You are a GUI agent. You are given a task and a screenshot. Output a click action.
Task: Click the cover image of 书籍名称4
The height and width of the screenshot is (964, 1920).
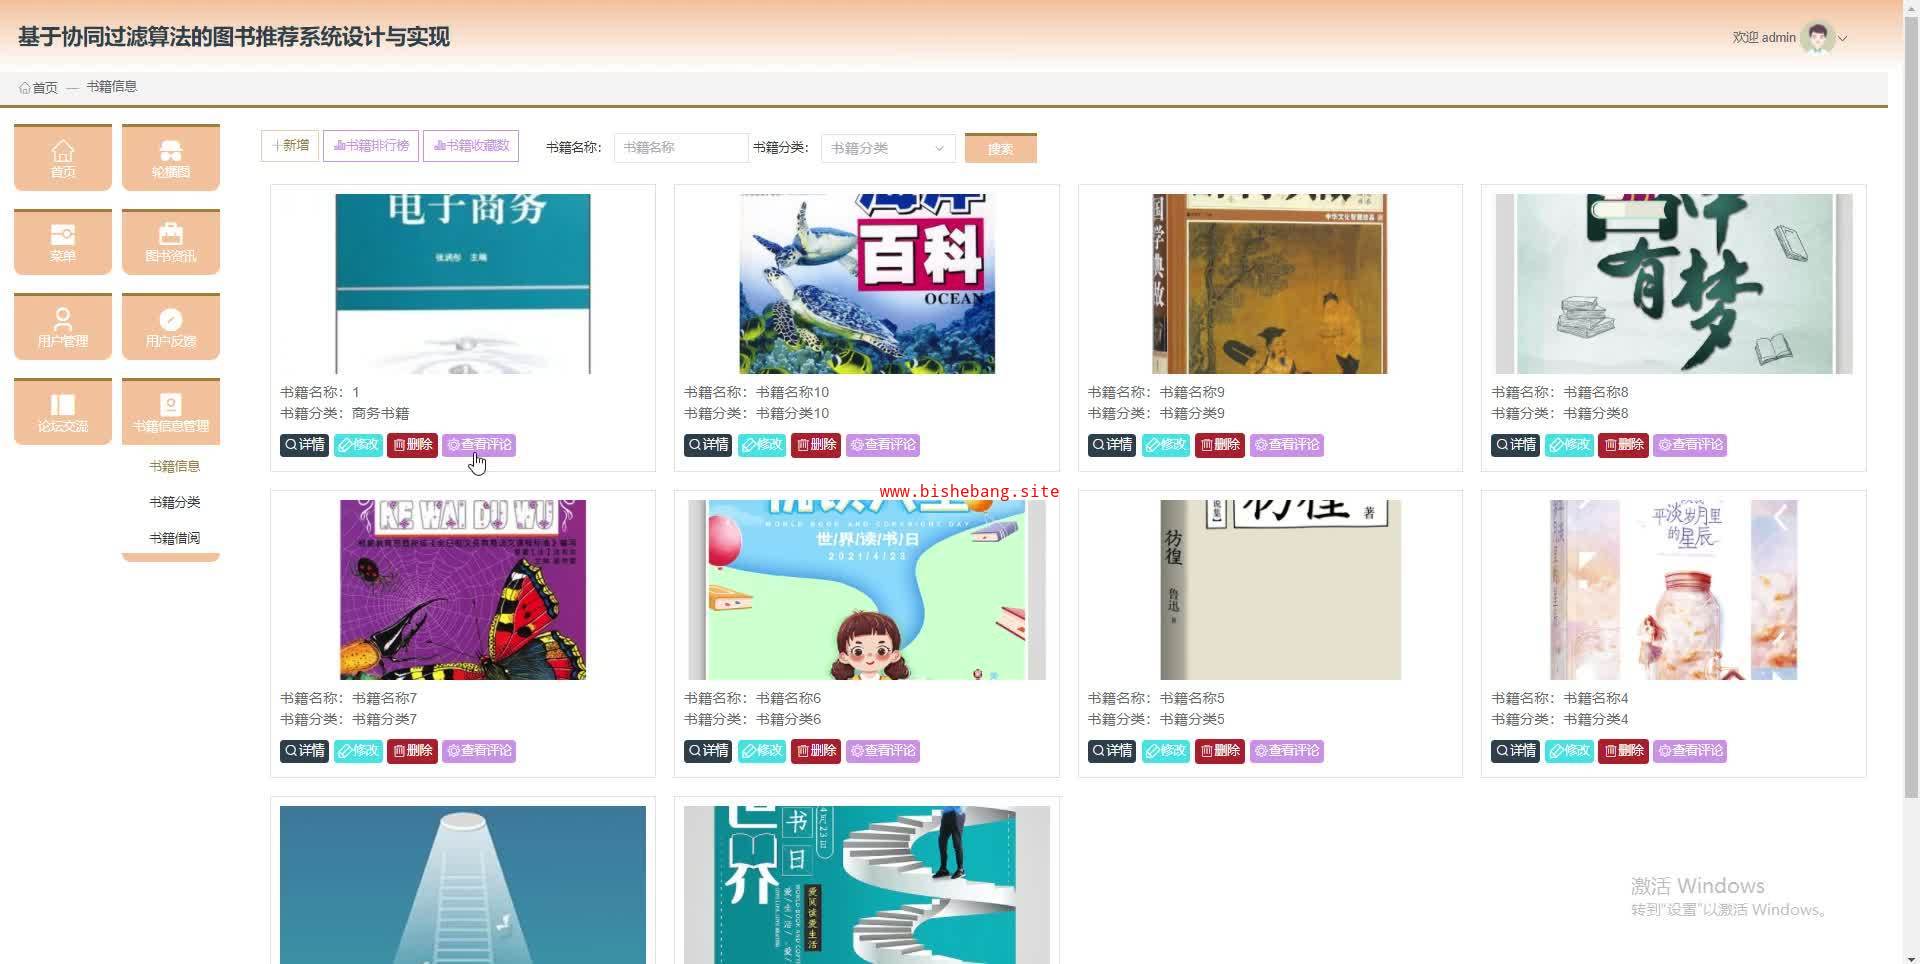[1674, 590]
